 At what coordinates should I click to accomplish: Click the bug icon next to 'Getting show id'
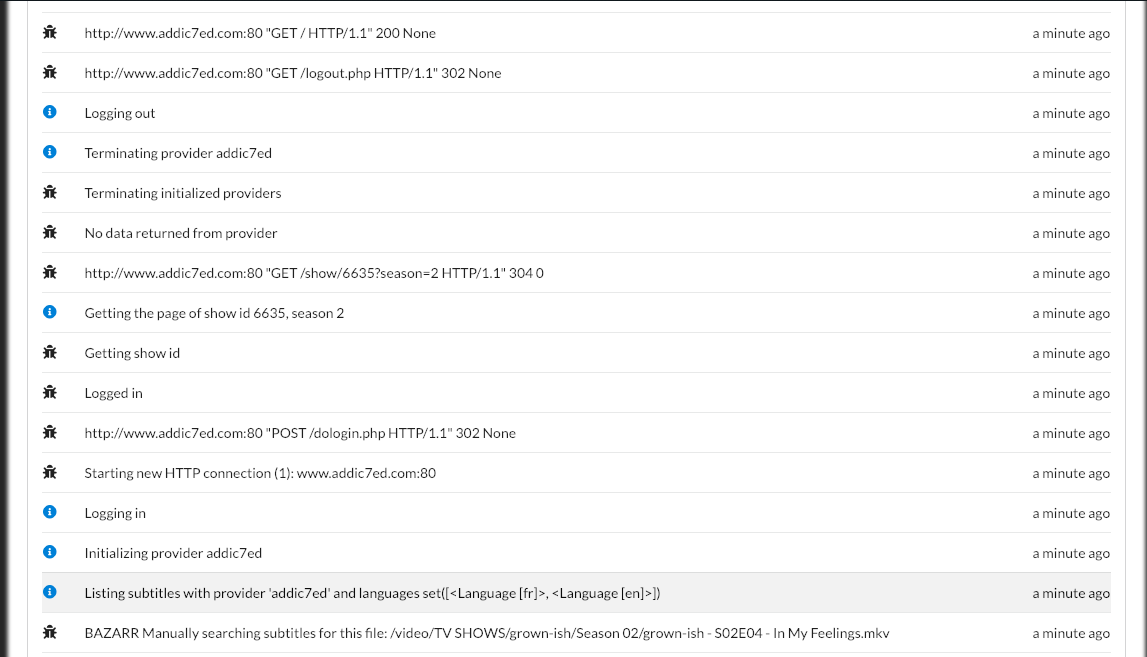click(x=49, y=352)
